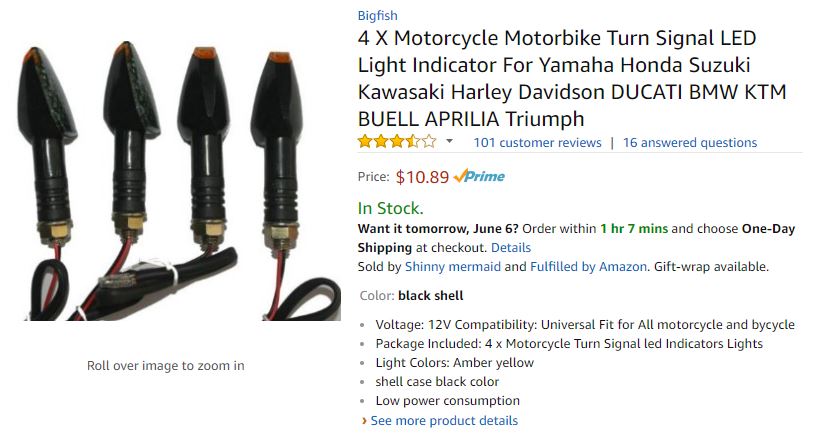Visit Shinny mermaid seller page

pos(452,267)
